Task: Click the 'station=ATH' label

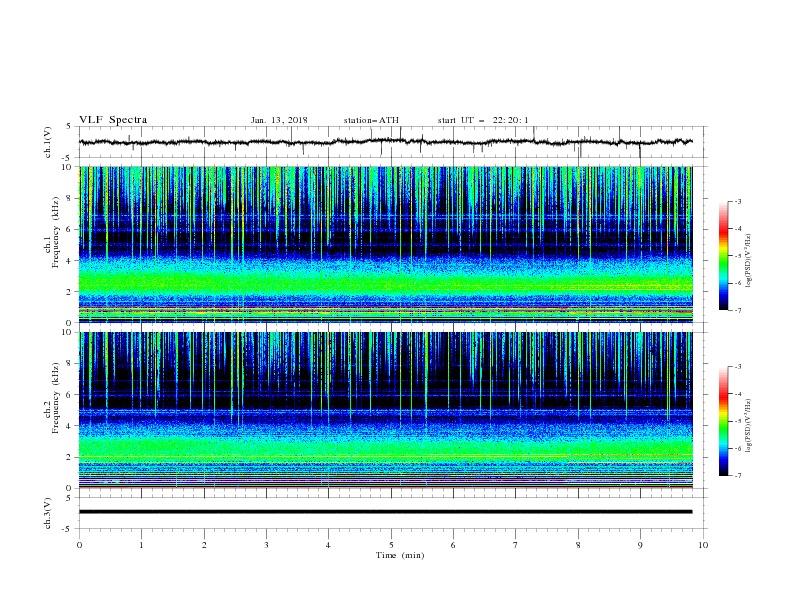Action: point(371,120)
